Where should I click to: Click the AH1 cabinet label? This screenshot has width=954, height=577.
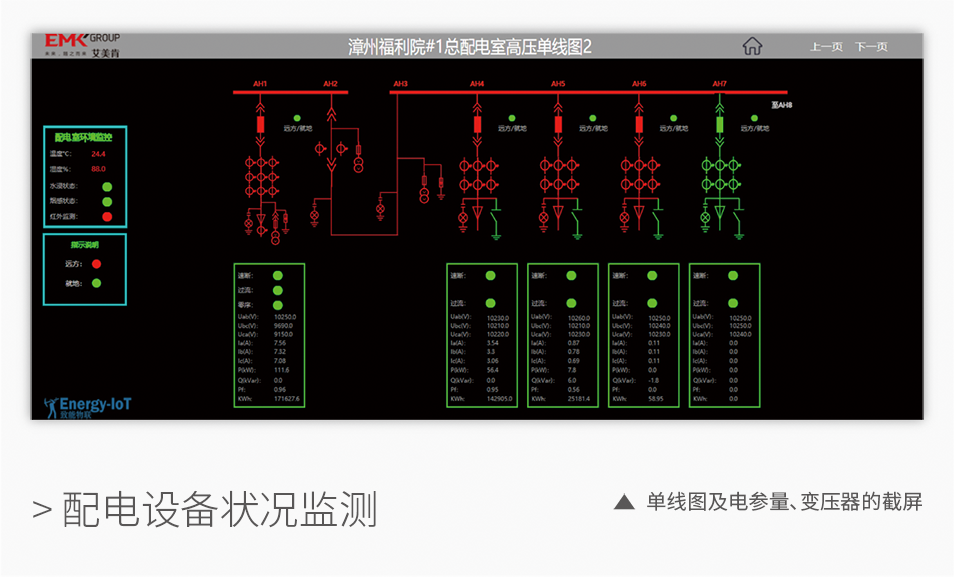(x=260, y=84)
